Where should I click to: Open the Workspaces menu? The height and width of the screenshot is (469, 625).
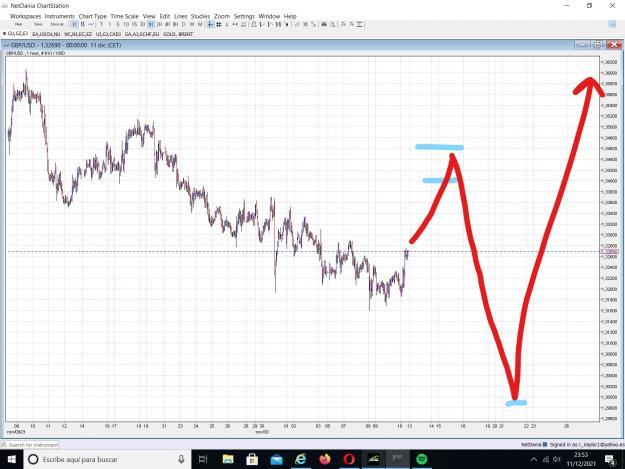[26, 16]
